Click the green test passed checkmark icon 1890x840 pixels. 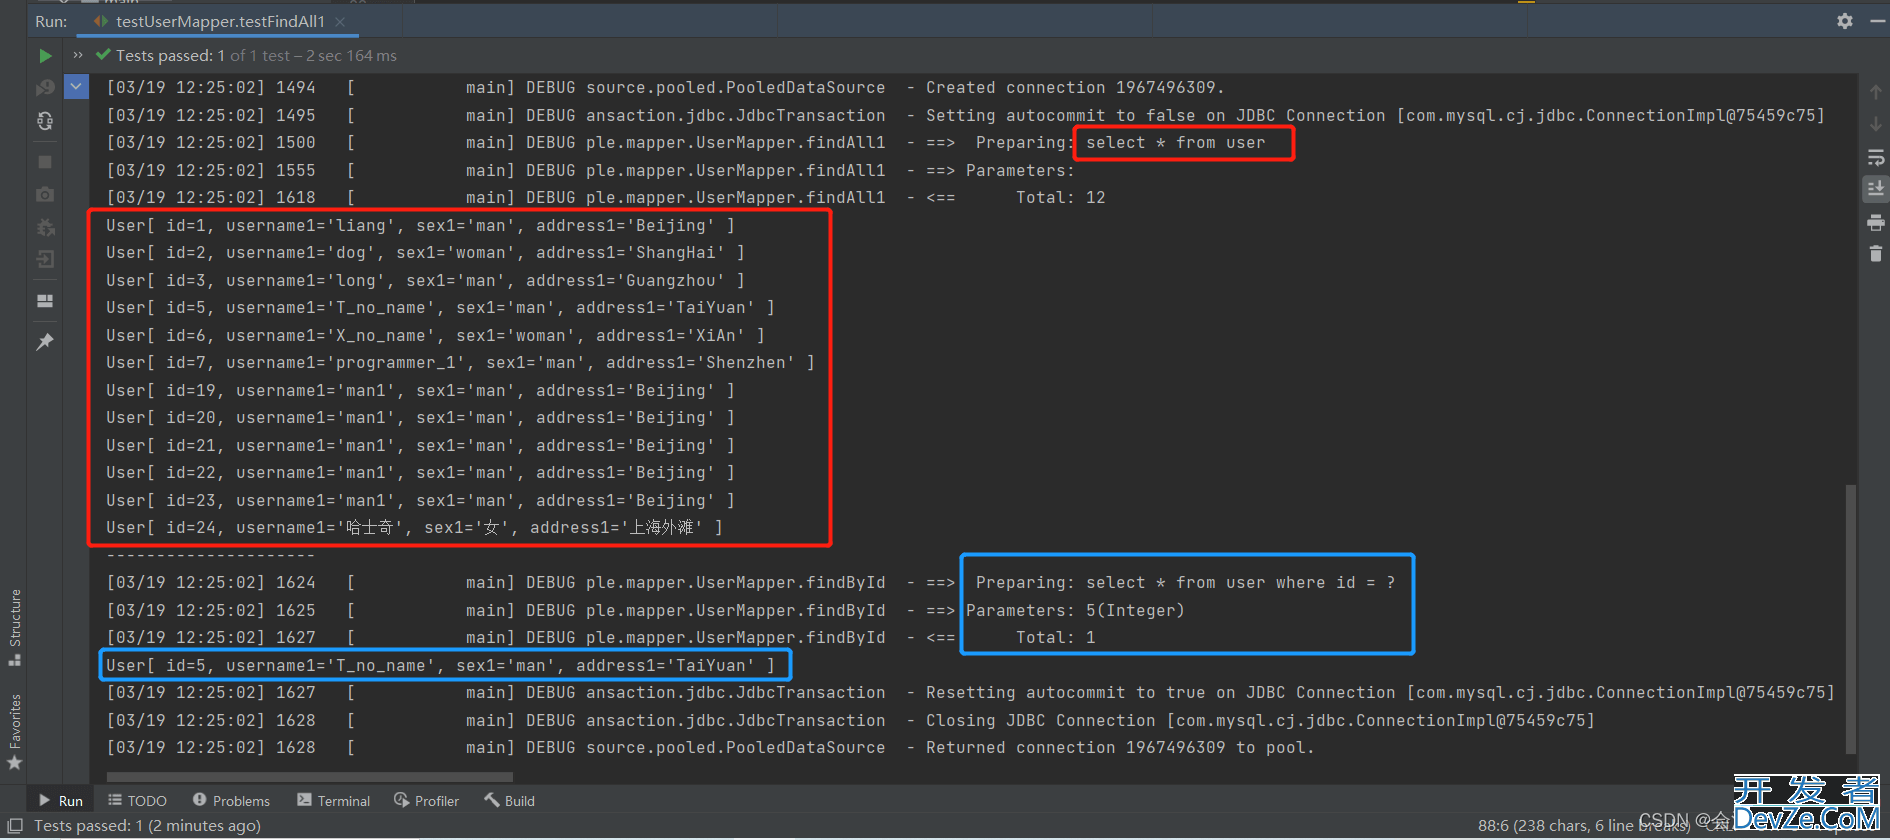[103, 55]
